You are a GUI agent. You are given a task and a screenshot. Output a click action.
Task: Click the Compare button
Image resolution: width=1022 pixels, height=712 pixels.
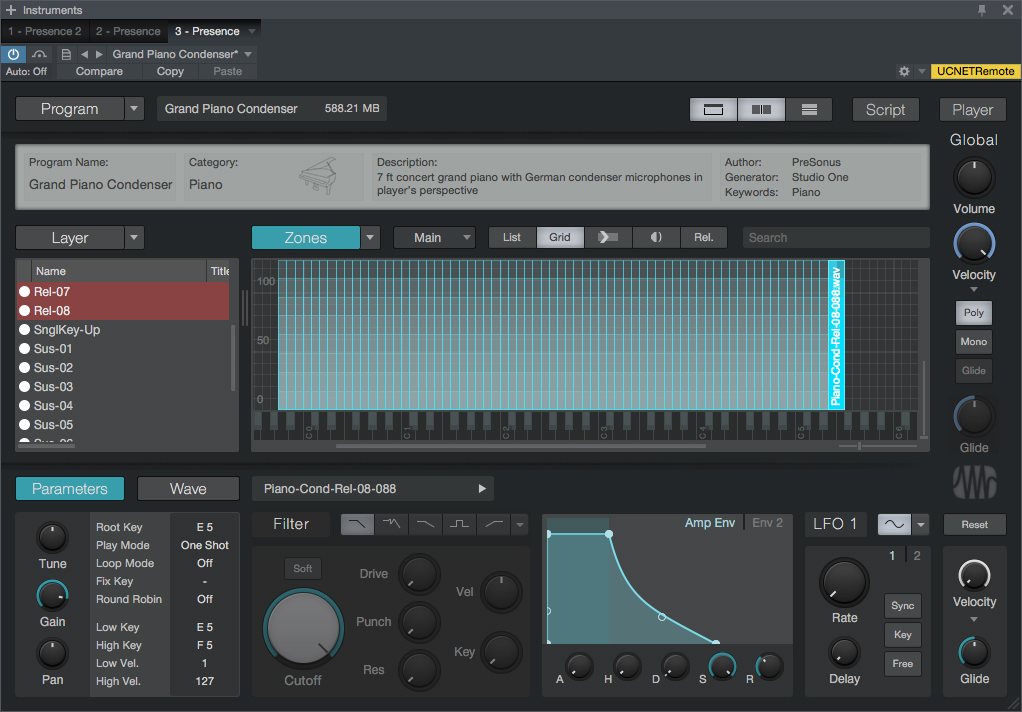[x=99, y=71]
